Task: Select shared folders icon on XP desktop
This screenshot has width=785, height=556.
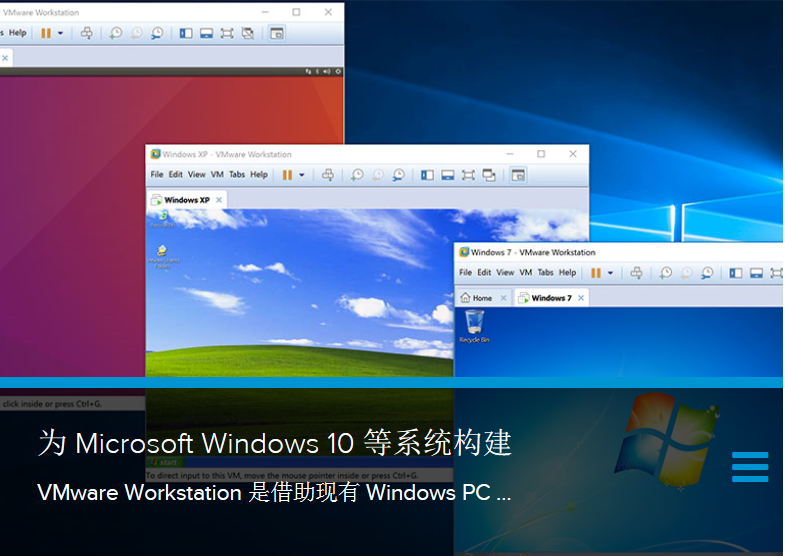Action: tap(163, 256)
